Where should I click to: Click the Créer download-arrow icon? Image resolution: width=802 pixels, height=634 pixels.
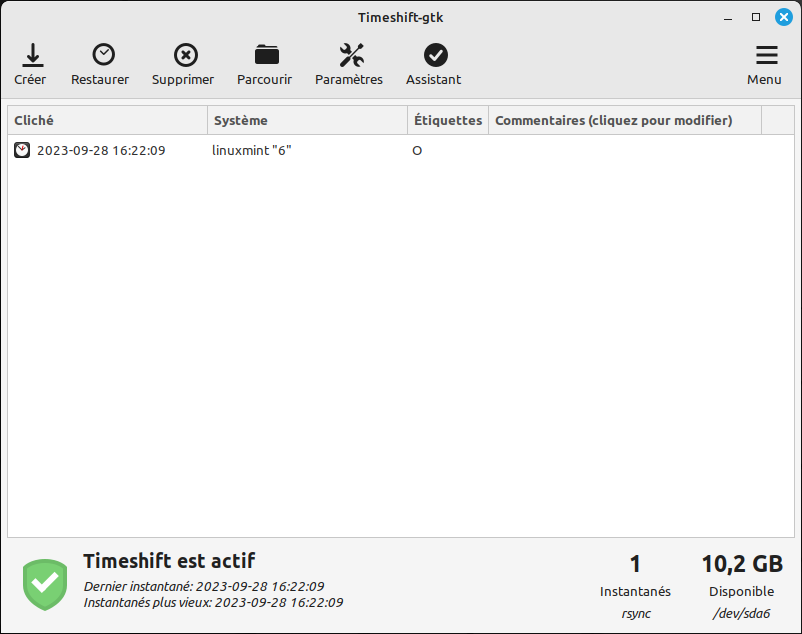[x=33, y=55]
